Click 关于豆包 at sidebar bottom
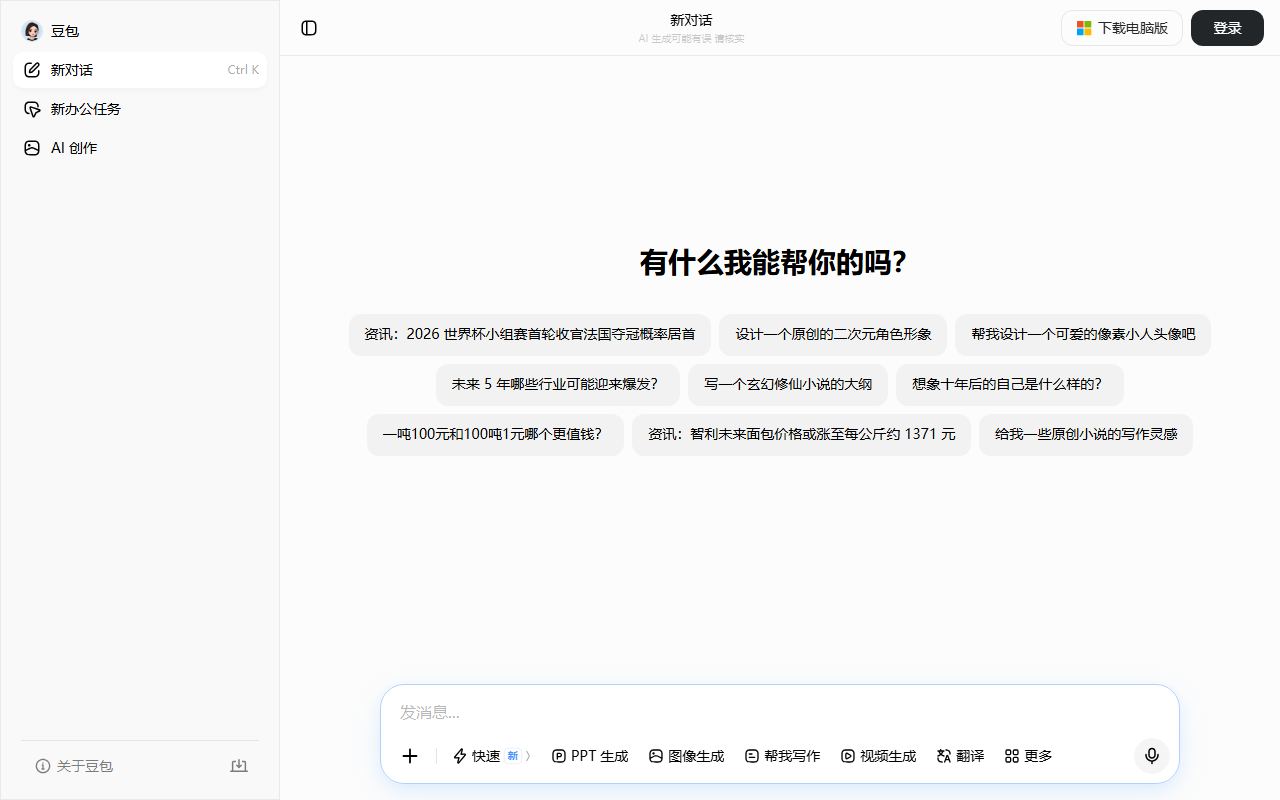The image size is (1280, 800). pyautogui.click(x=74, y=766)
